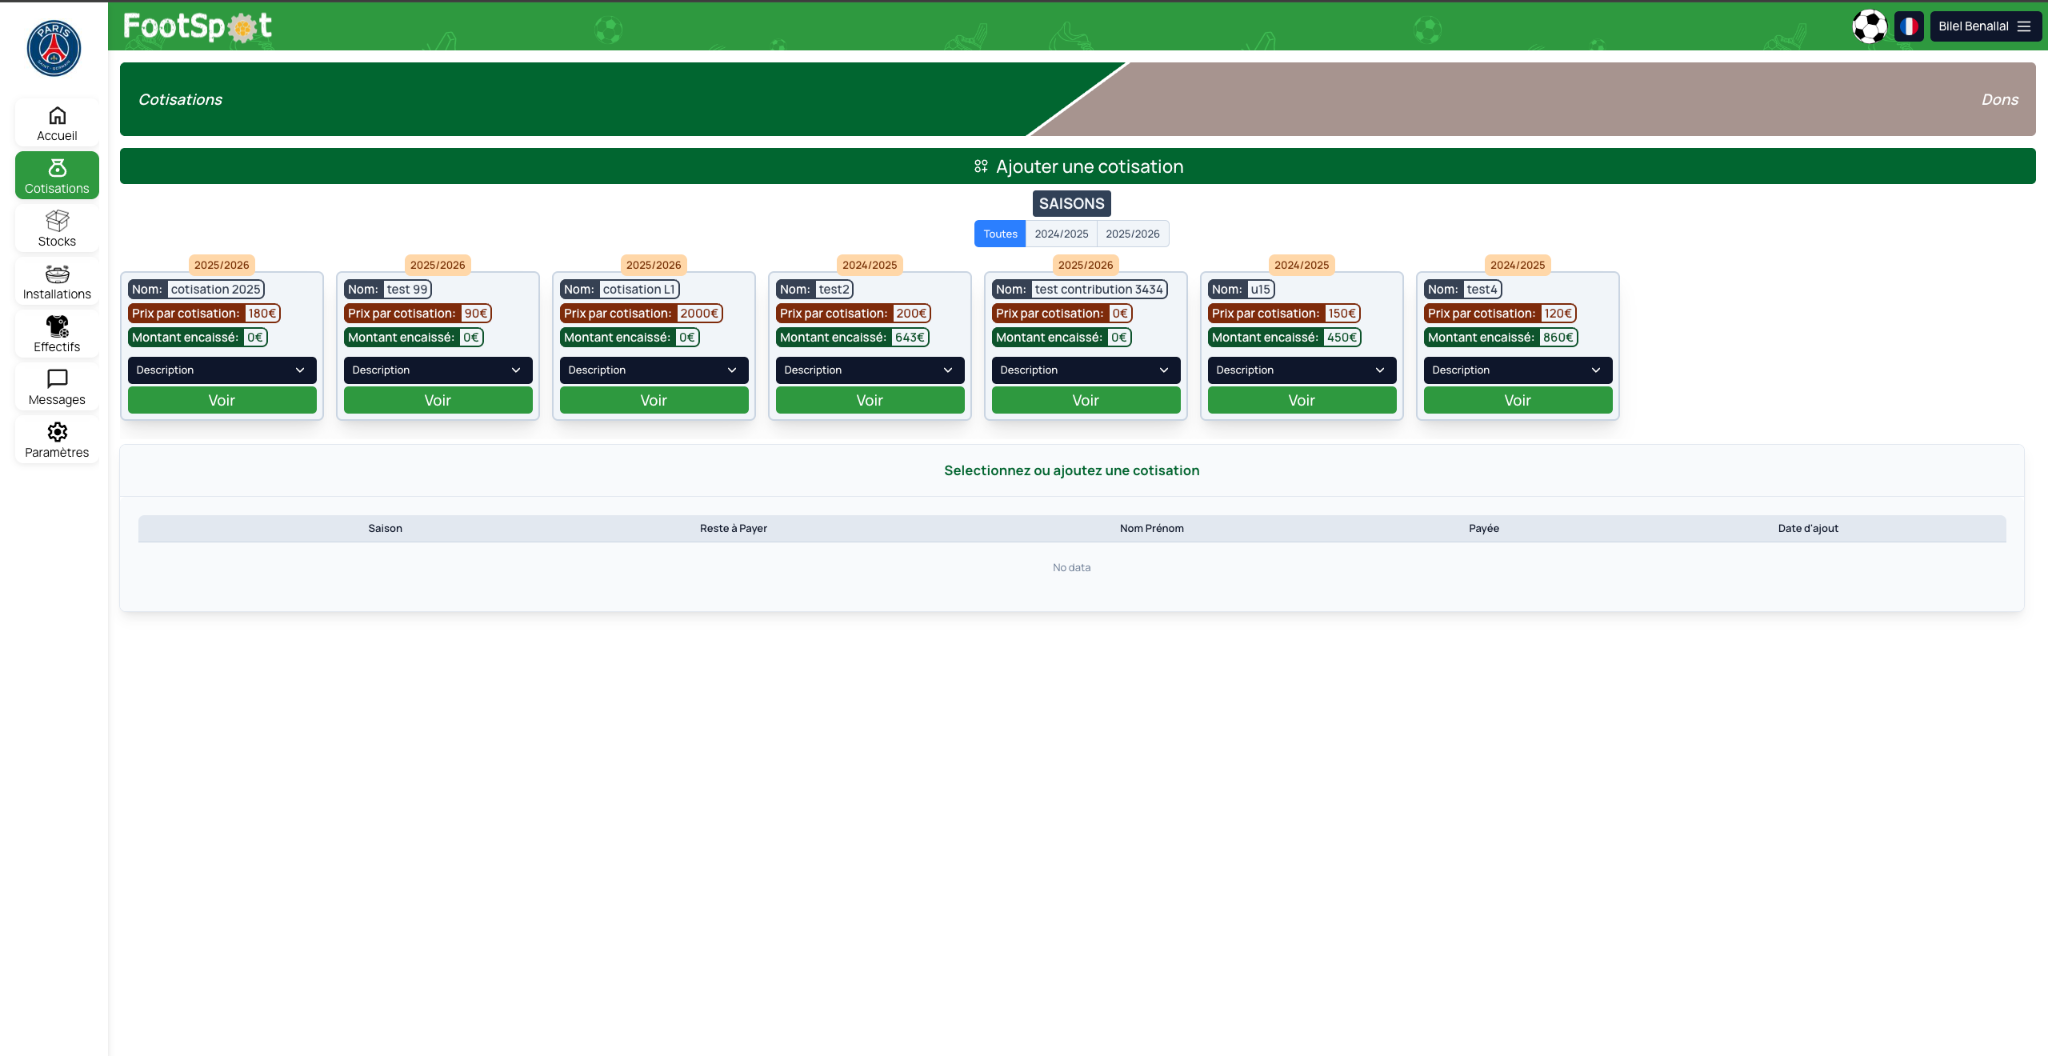Image resolution: width=2048 pixels, height=1056 pixels.
Task: Click Voir on cotisation L1 card
Action: (x=654, y=400)
